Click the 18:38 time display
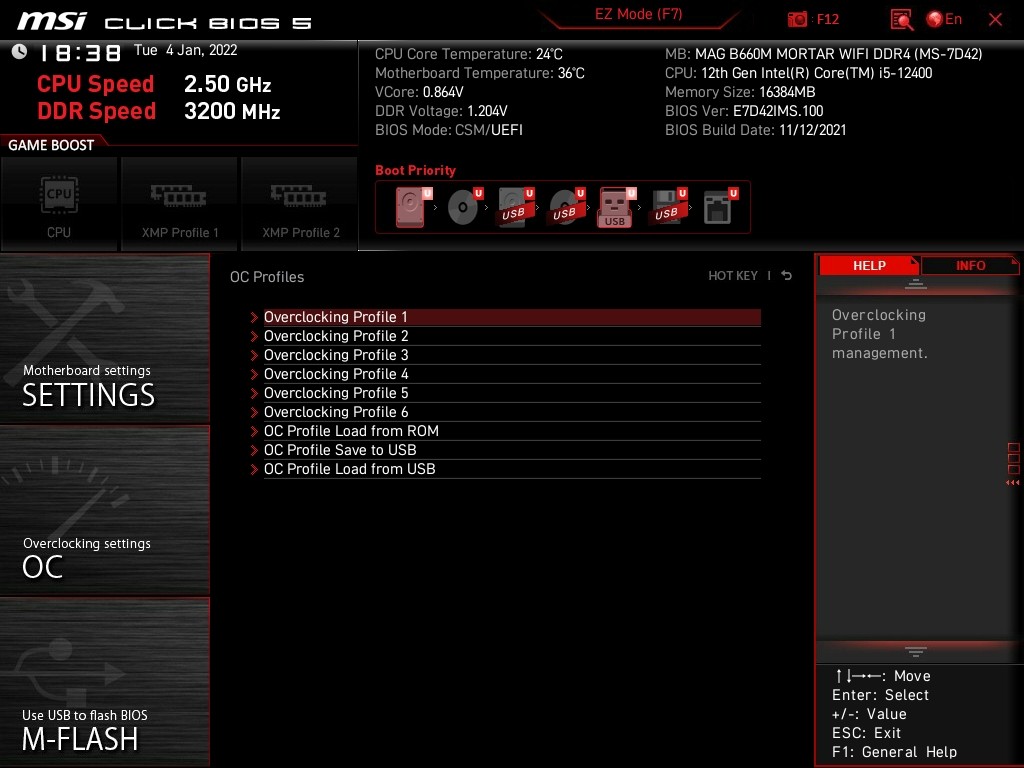Image resolution: width=1024 pixels, height=768 pixels. (x=80, y=53)
